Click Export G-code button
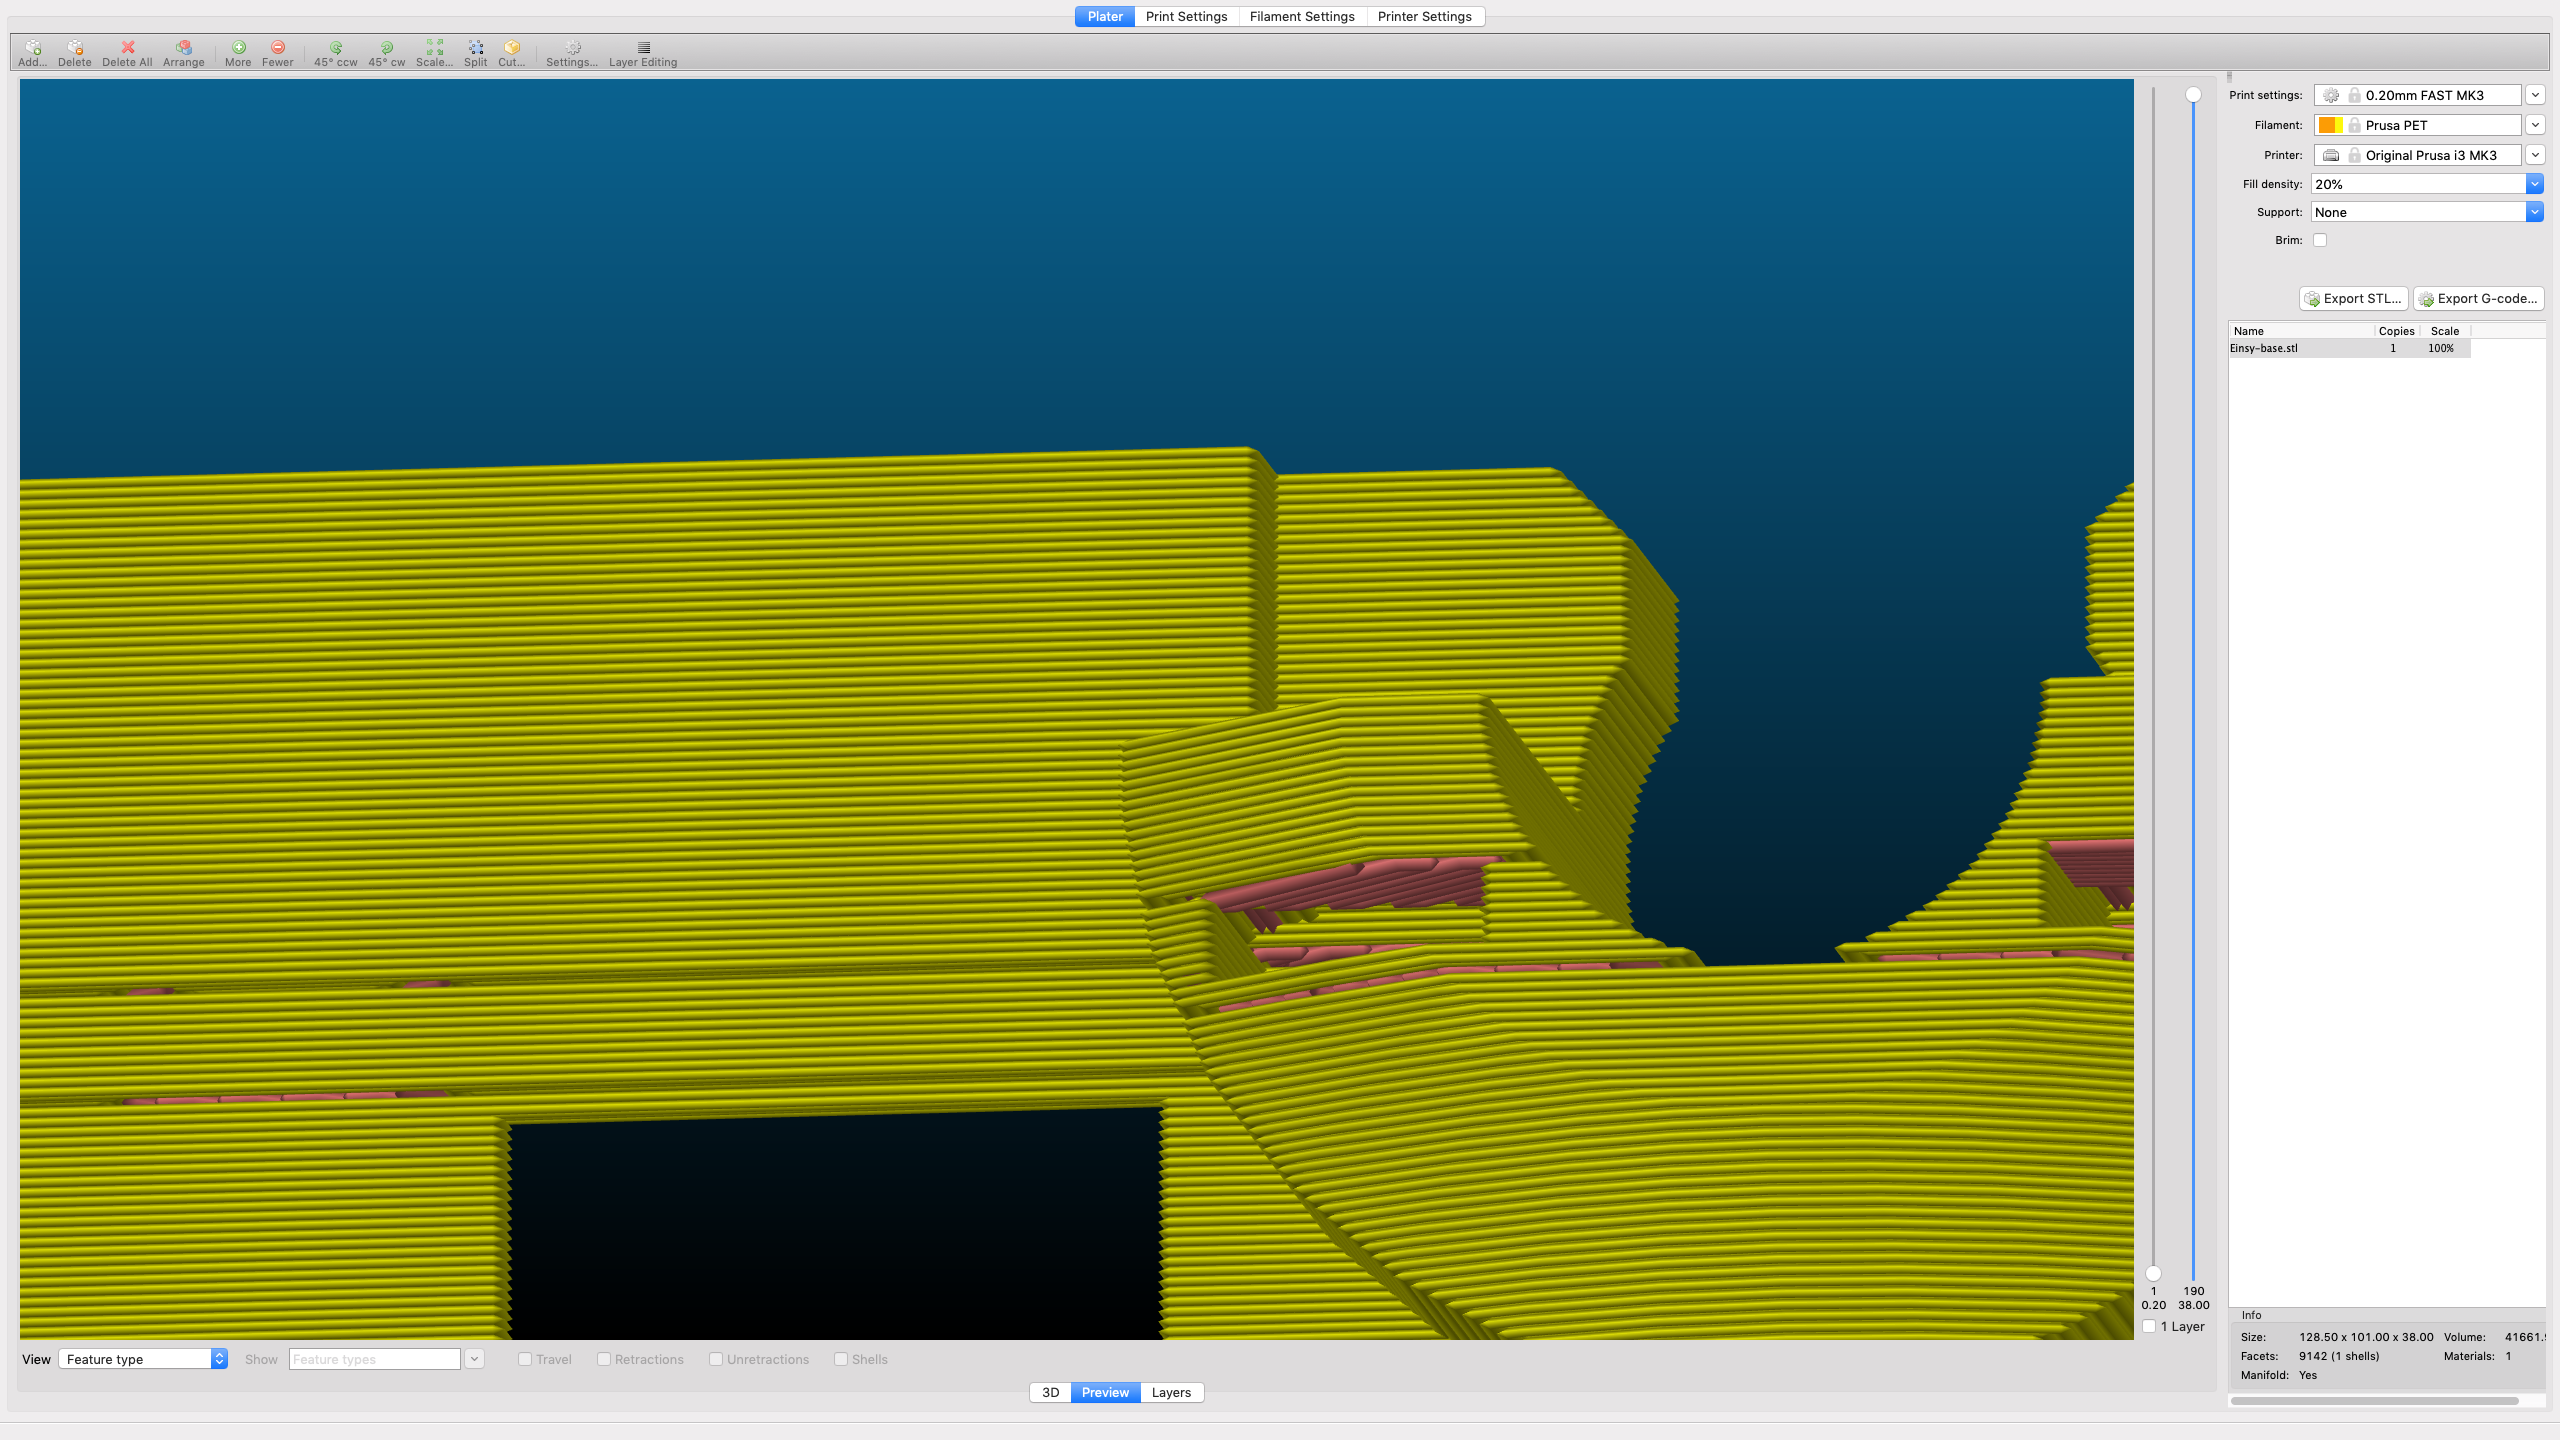The height and width of the screenshot is (1440, 2560). pos(2478,298)
